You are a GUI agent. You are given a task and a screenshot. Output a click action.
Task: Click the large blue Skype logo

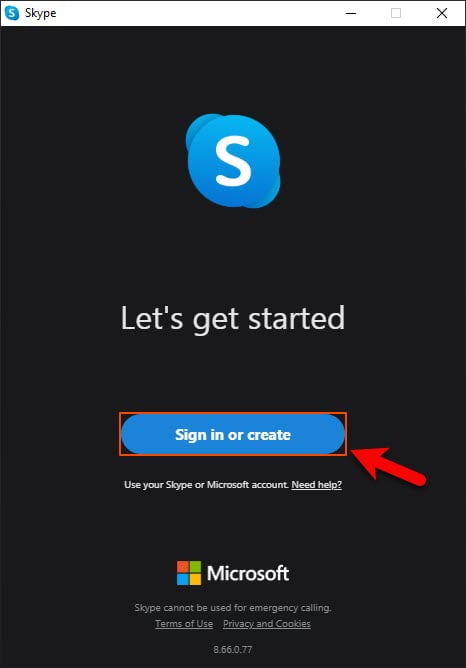click(233, 161)
